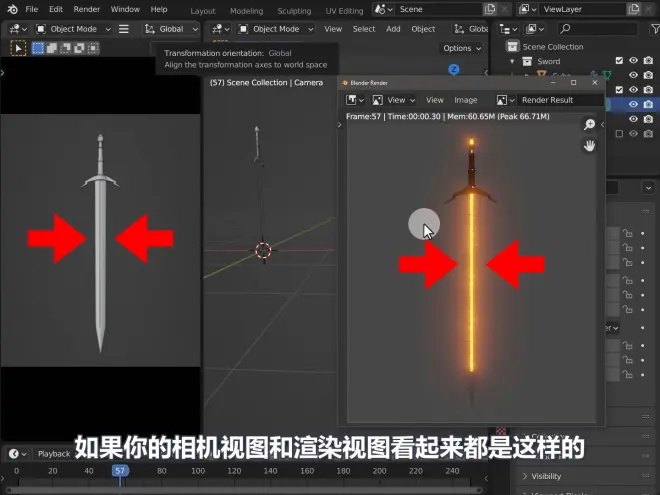Viewport: 660px width, 495px height.
Task: Click the Z axis gizmo in the viewport
Action: (454, 69)
